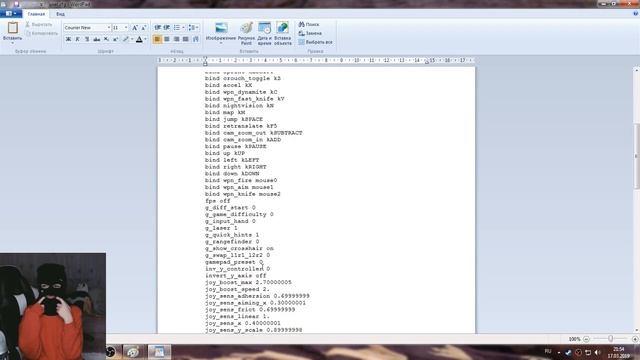Viewport: 640px width, 360px height.
Task: Toggle underline (Ч) formatting
Action: click(87, 39)
